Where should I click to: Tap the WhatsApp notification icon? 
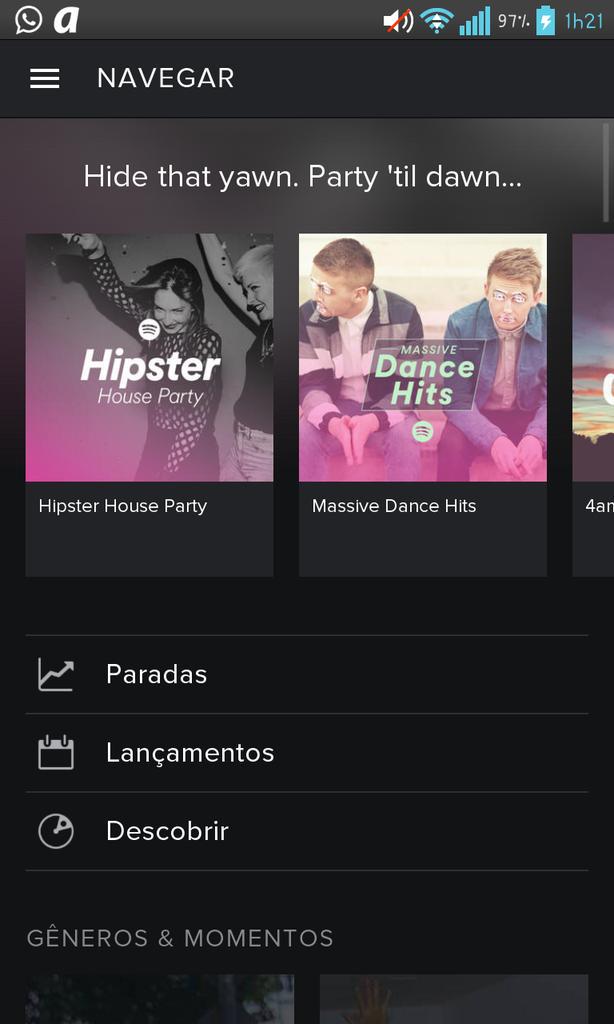29,20
